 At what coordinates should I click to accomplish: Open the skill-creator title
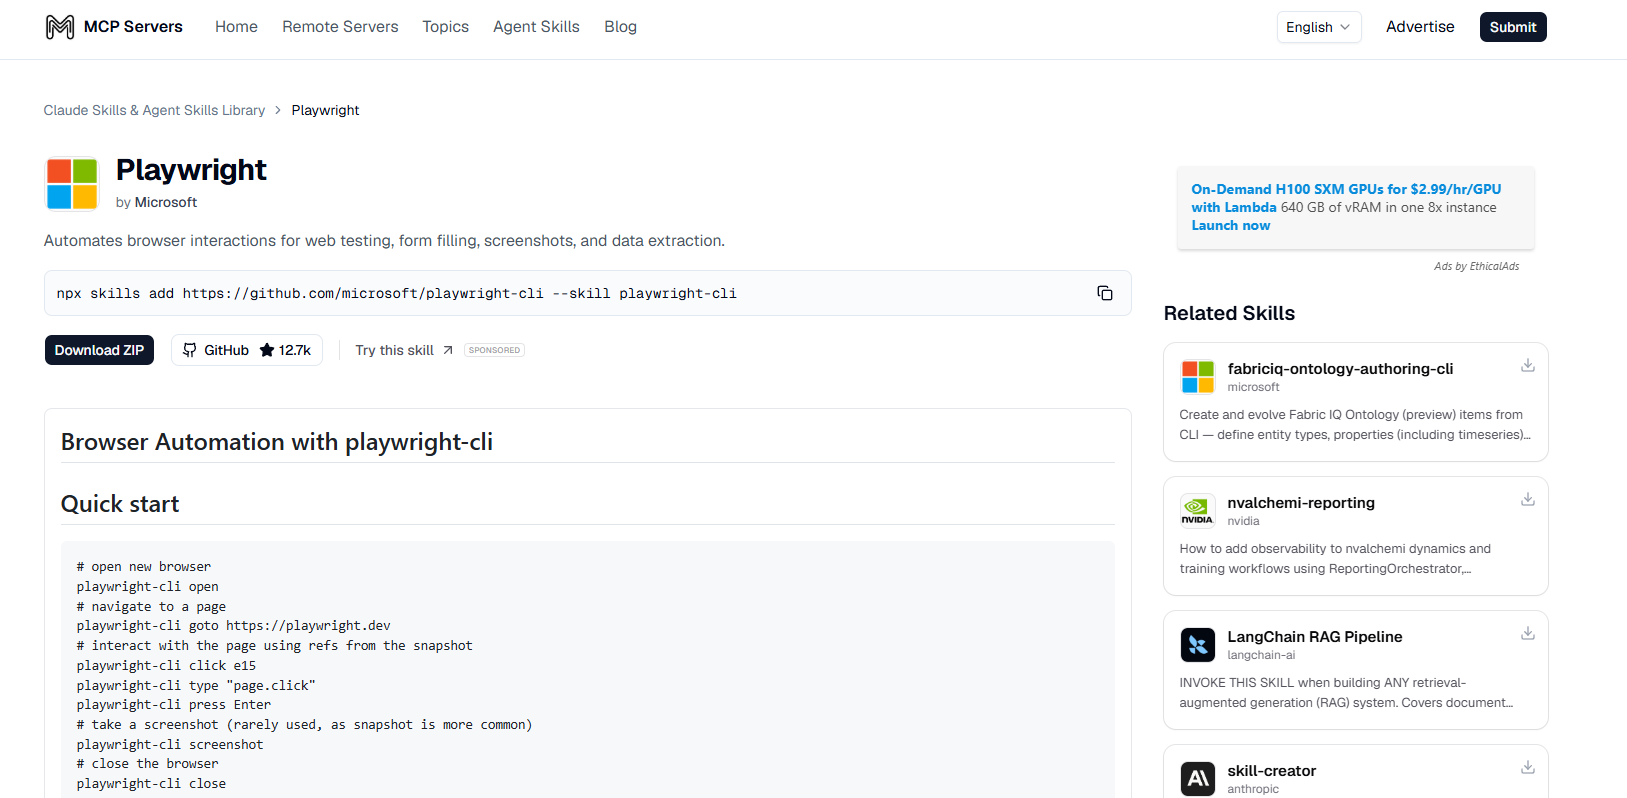pyautogui.click(x=1272, y=771)
